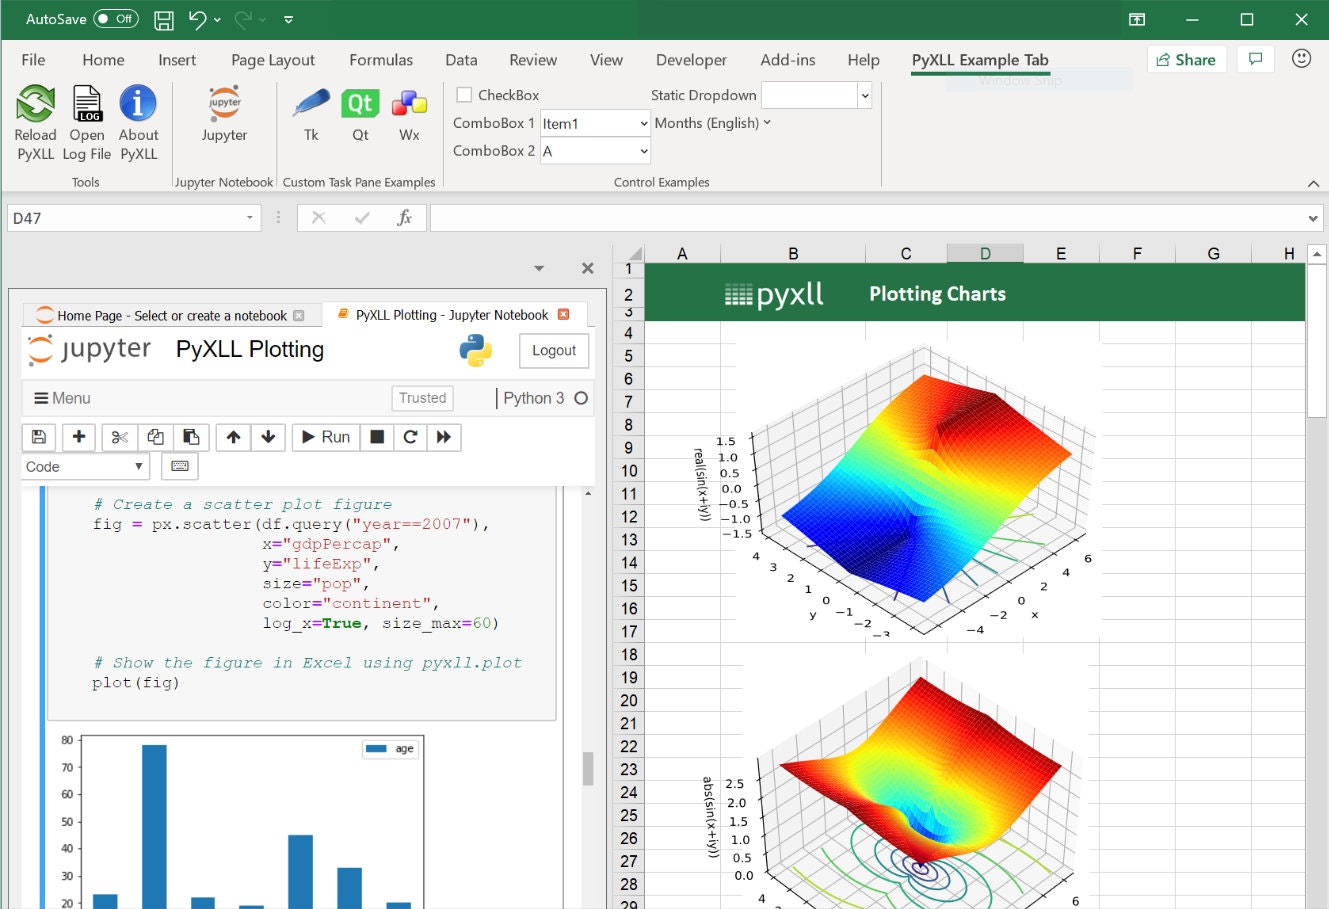Click the Jupyter logo in the notebook header
This screenshot has width=1329, height=909.
(89, 349)
